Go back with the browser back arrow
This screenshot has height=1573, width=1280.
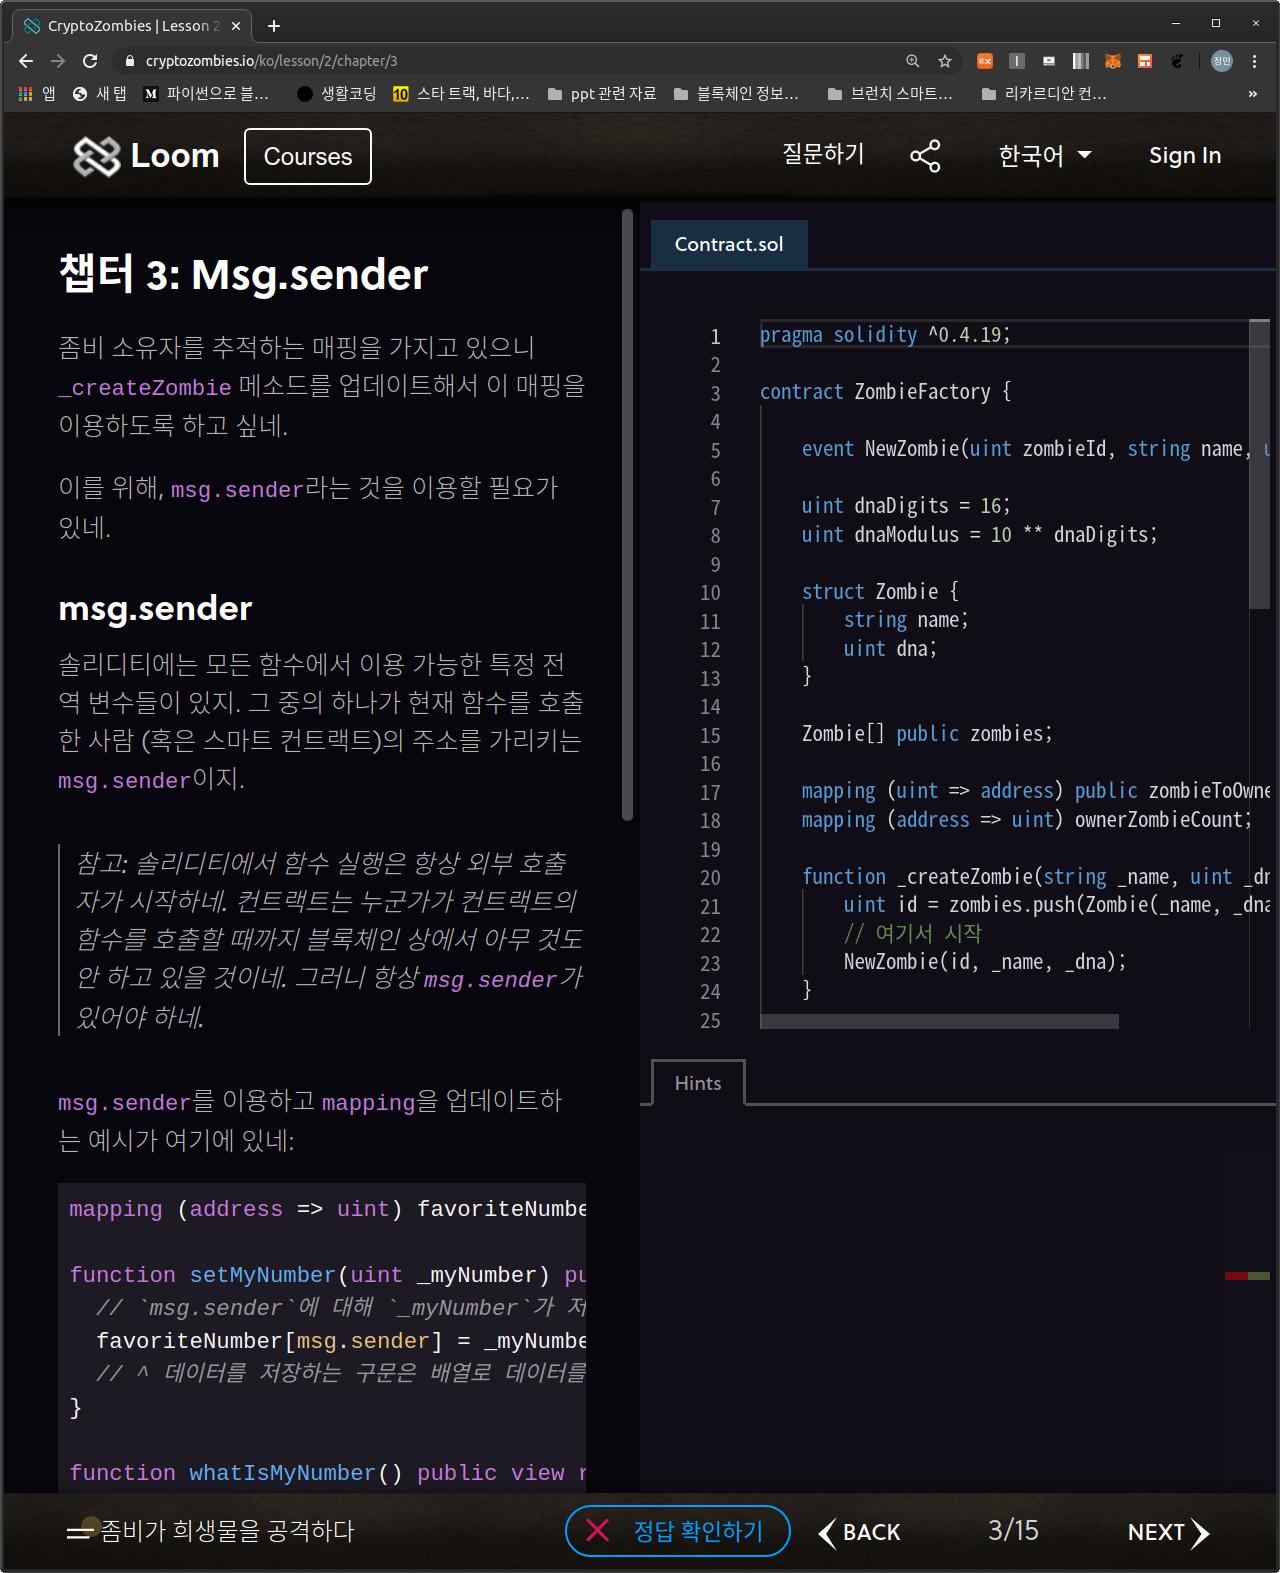(26, 61)
